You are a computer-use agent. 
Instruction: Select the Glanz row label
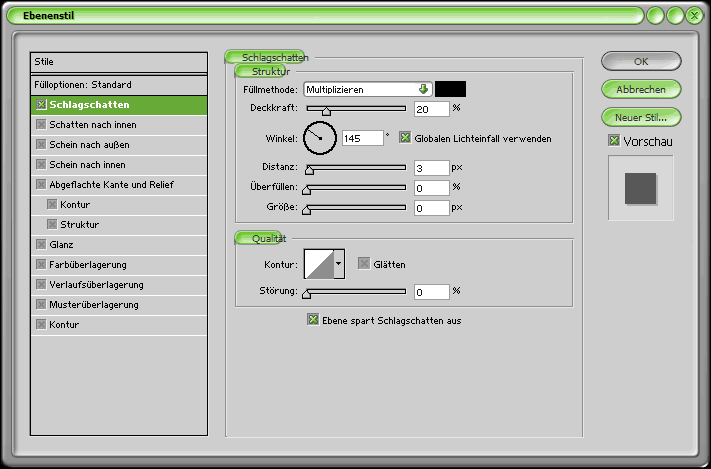61,244
